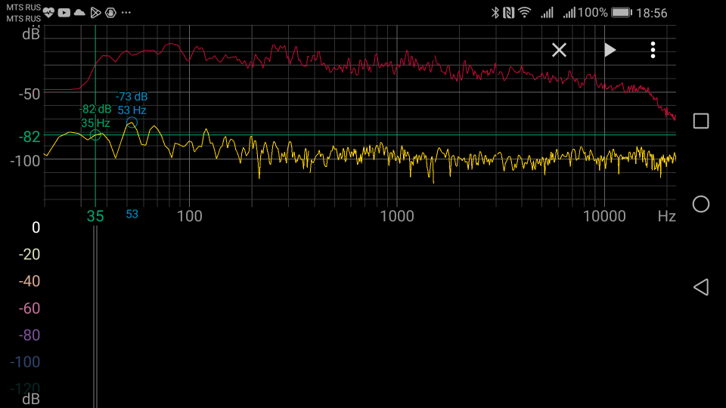Tap the X close icon above the spectrum
Image resolution: width=726 pixels, height=408 pixels.
[559, 50]
